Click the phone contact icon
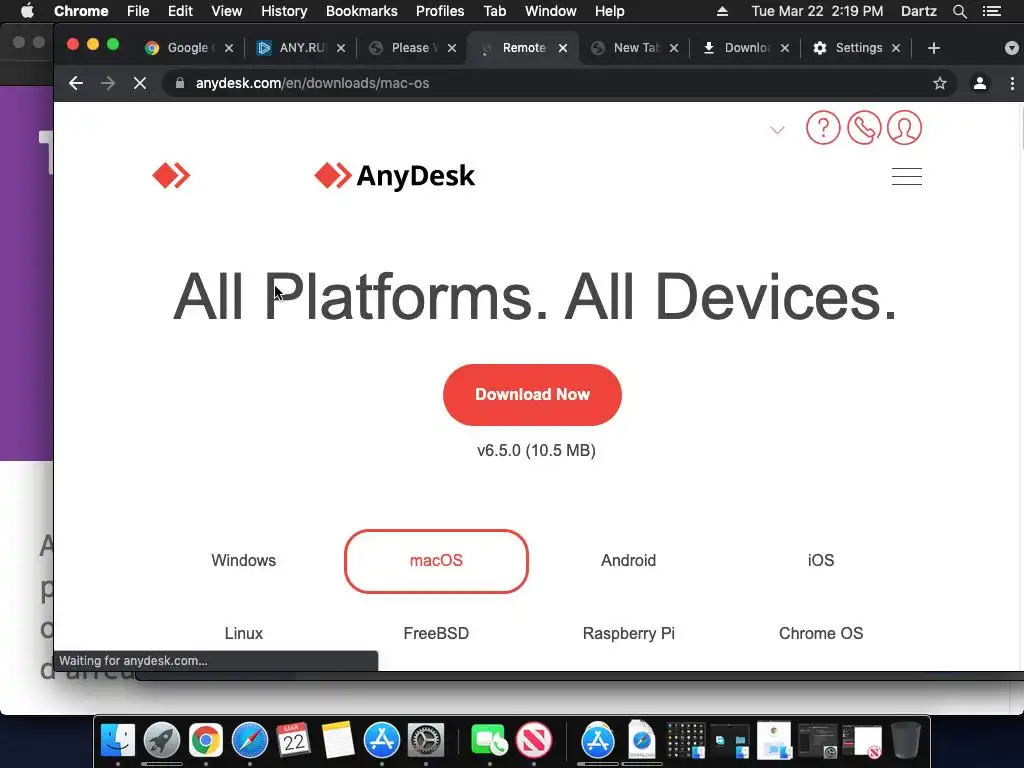Image resolution: width=1024 pixels, height=768 pixels. (x=864, y=127)
